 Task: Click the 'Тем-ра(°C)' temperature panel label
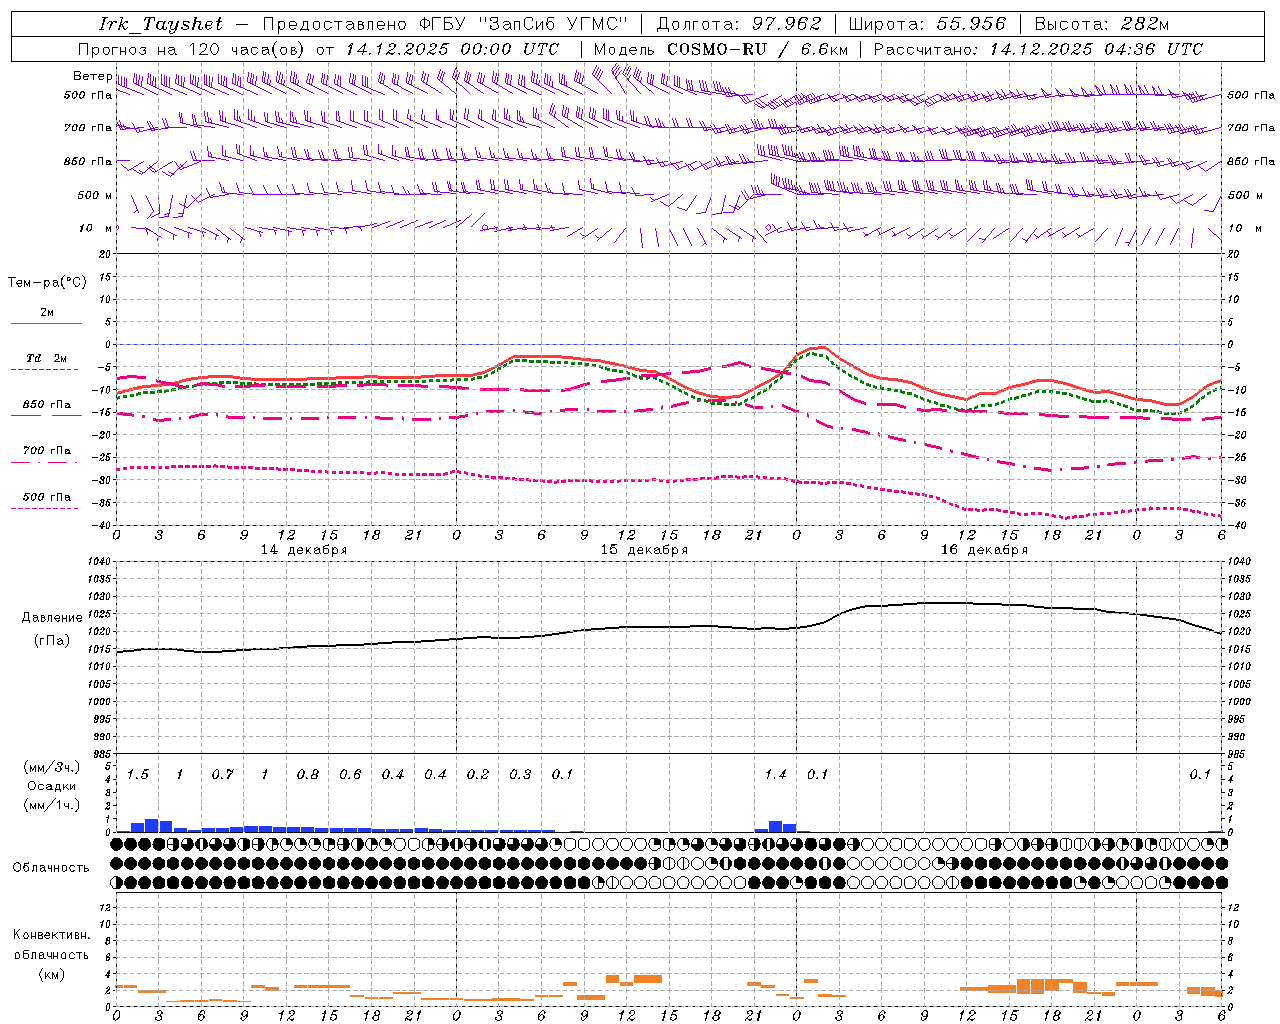[47, 283]
